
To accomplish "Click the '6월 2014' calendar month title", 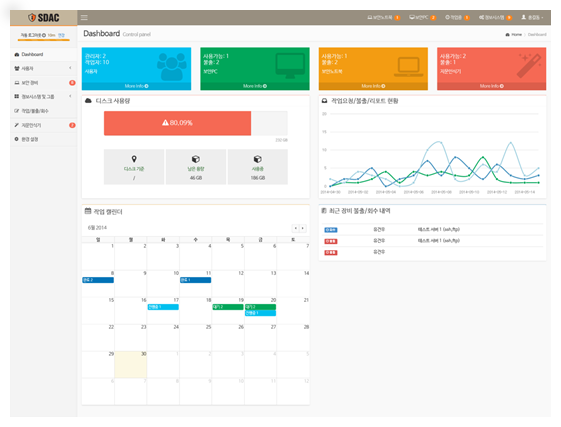I will pyautogui.click(x=97, y=228).
